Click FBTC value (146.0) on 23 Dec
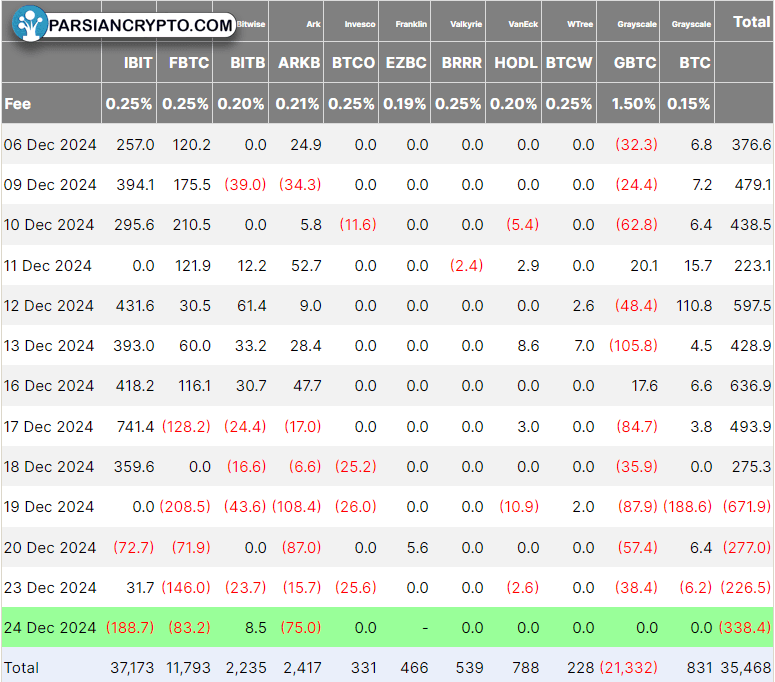Image resolution: width=775 pixels, height=682 pixels. [x=186, y=588]
